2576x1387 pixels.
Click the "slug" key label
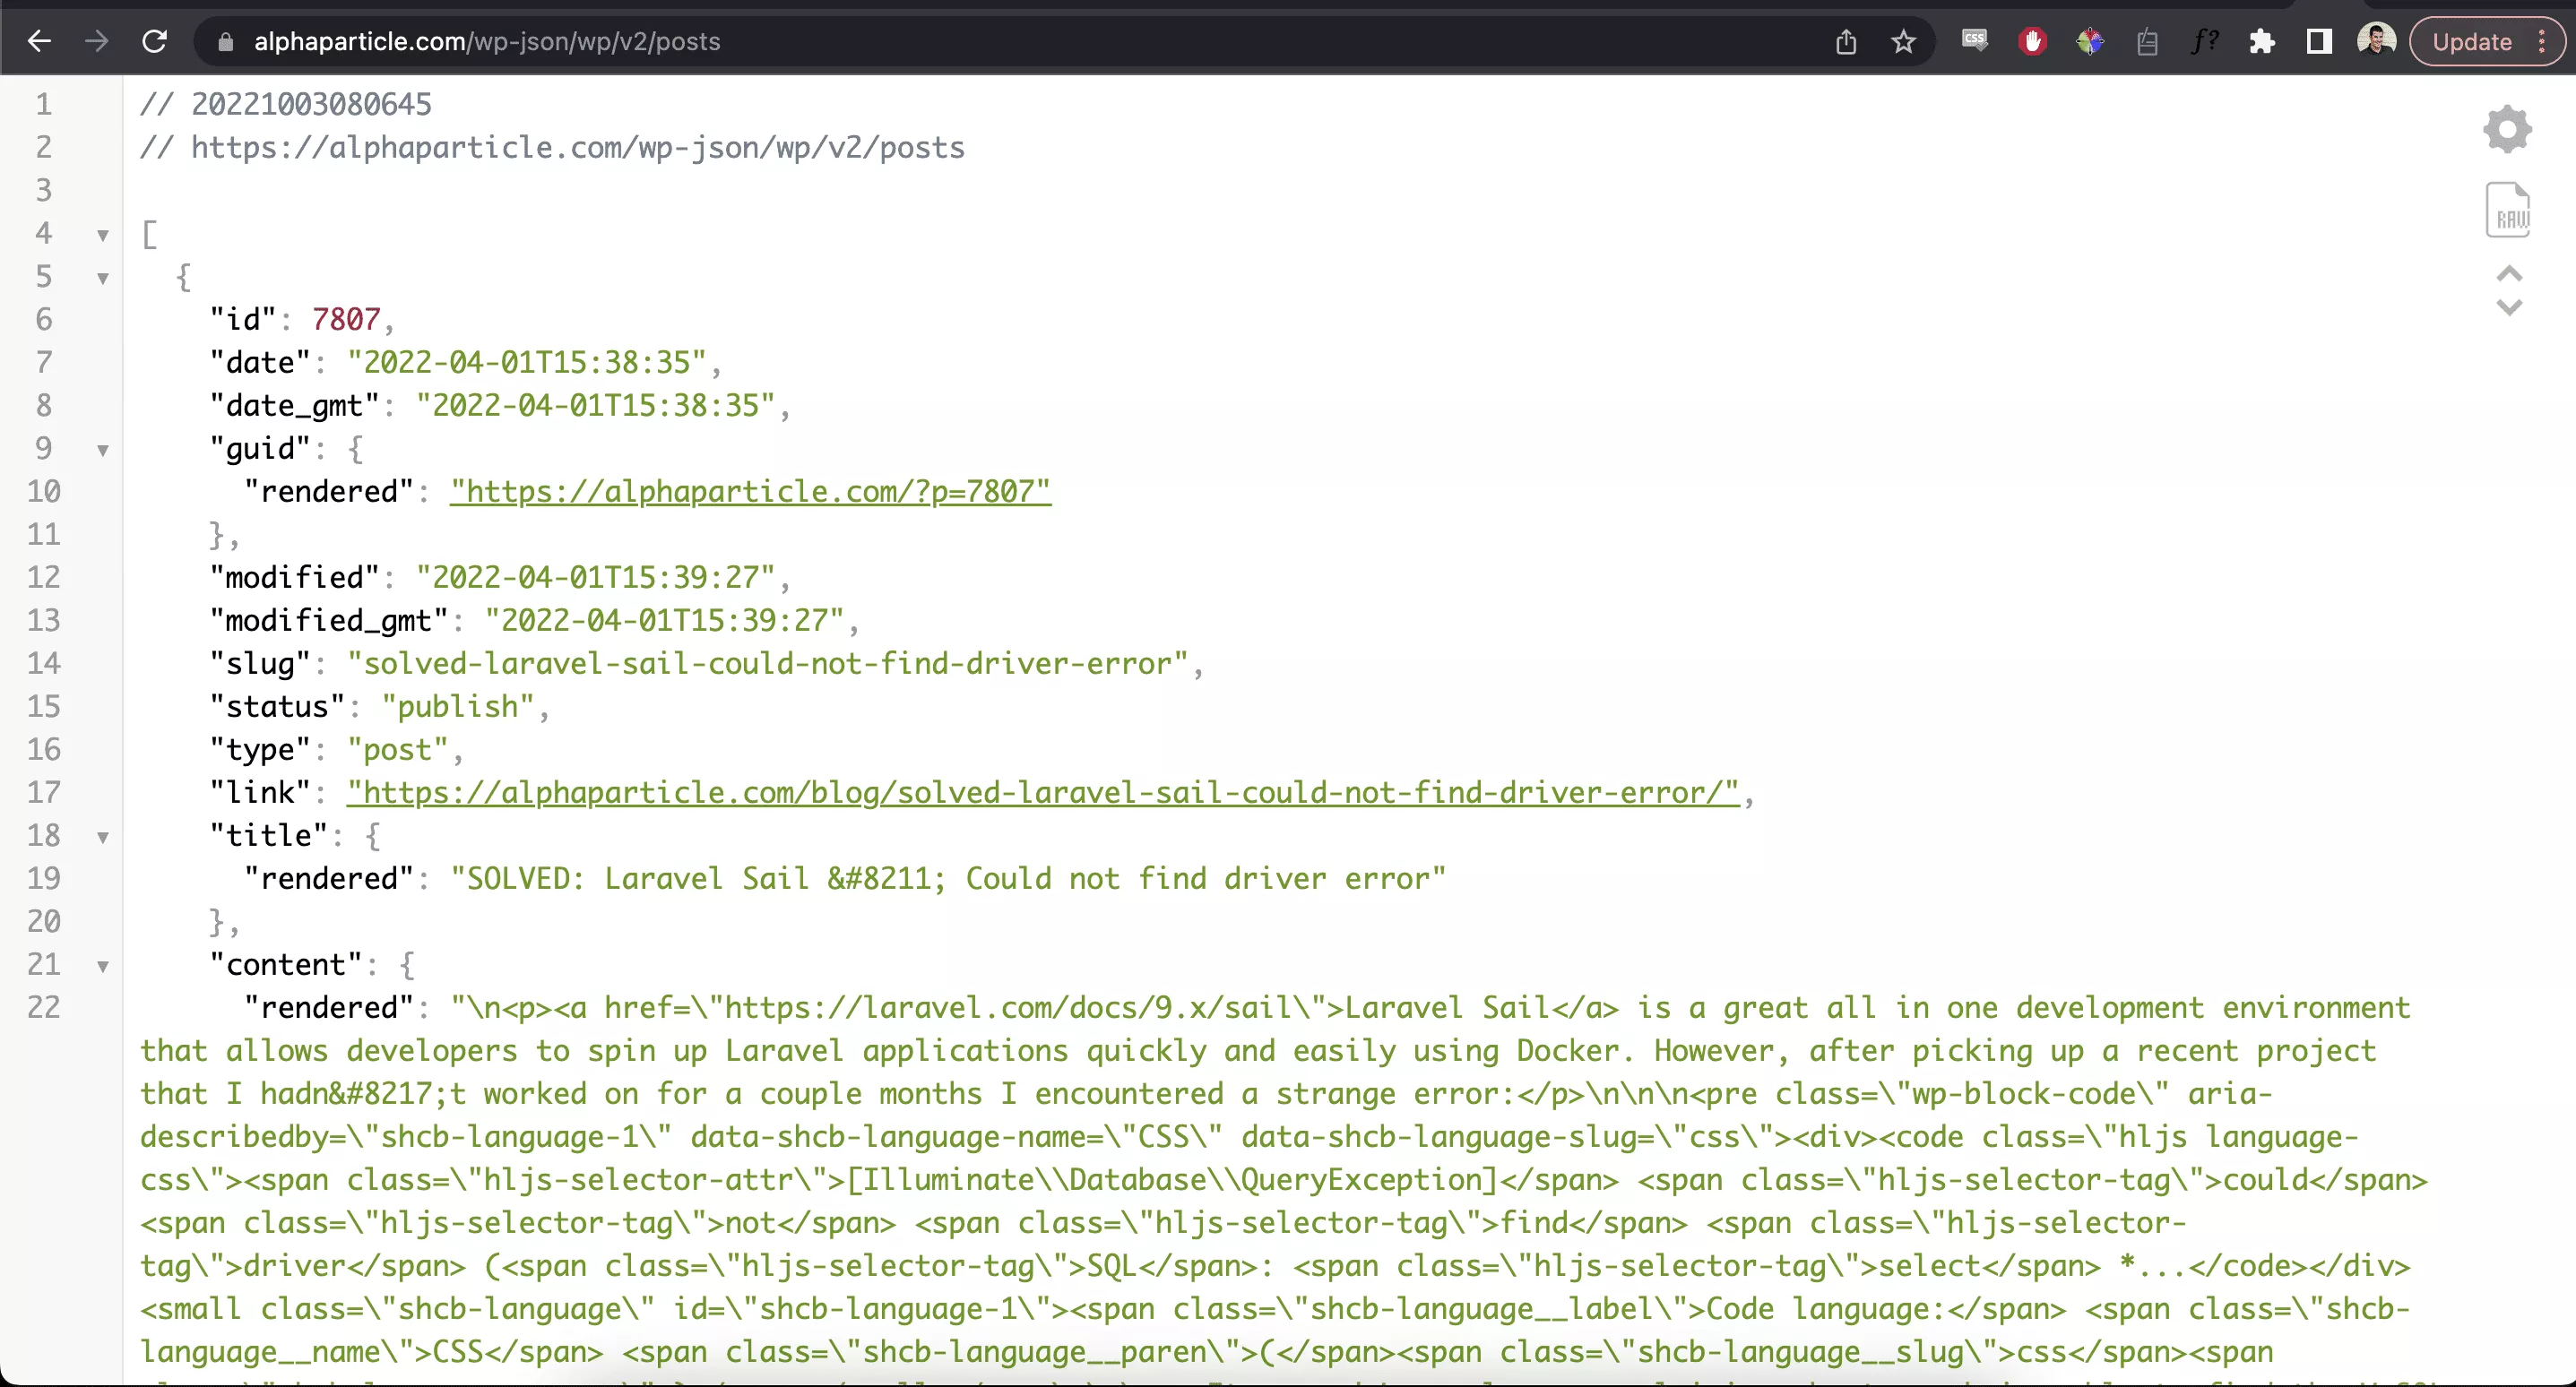click(260, 663)
